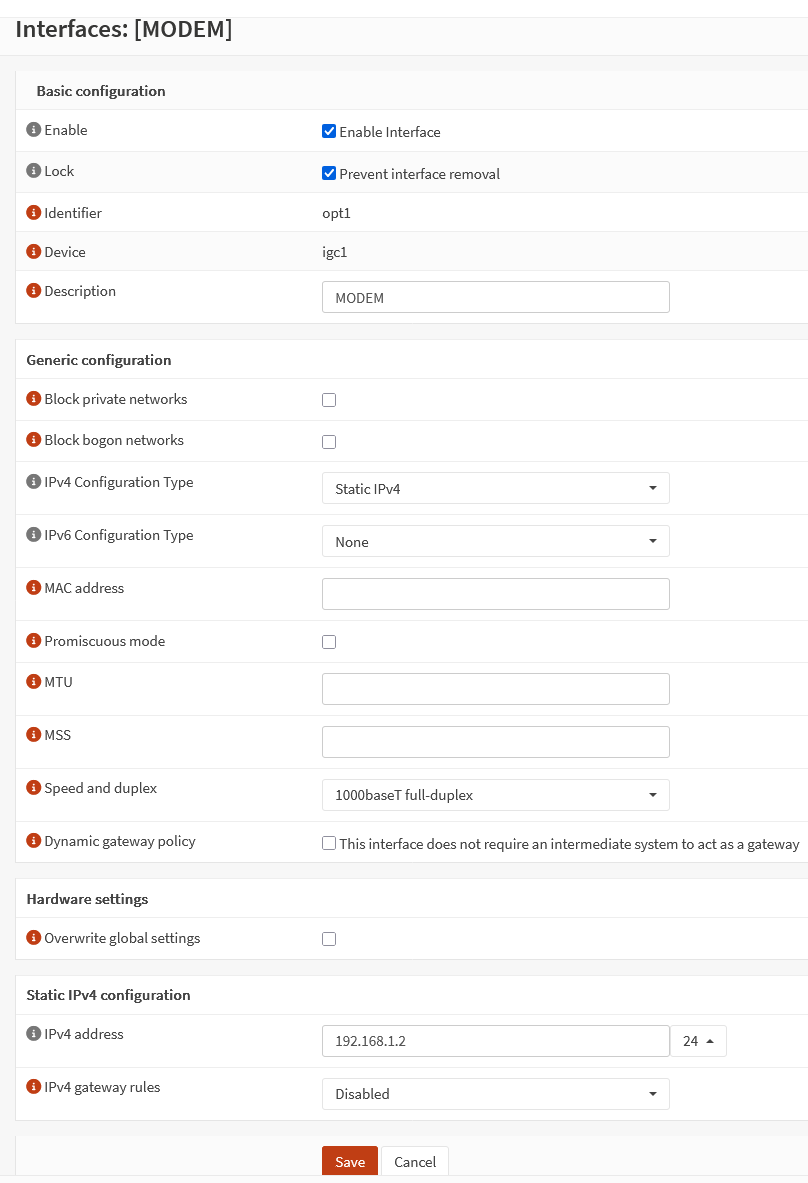Show help for Speed and duplex
The height and width of the screenshot is (1183, 808).
pyautogui.click(x=33, y=788)
